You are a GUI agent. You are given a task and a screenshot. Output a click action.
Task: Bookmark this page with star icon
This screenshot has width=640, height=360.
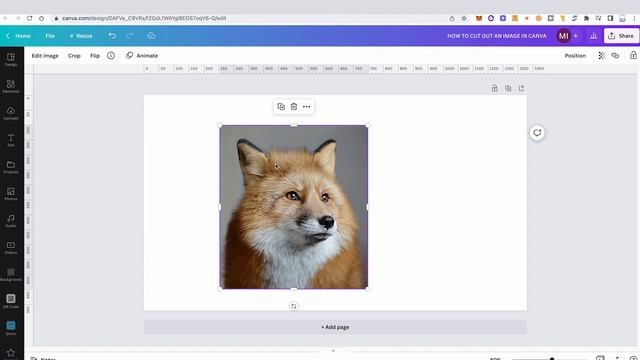tap(464, 18)
